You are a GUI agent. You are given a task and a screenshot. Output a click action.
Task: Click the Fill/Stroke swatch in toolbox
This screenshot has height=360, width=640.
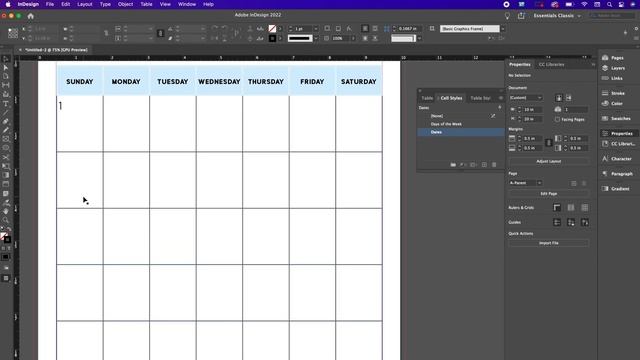click(x=5, y=238)
